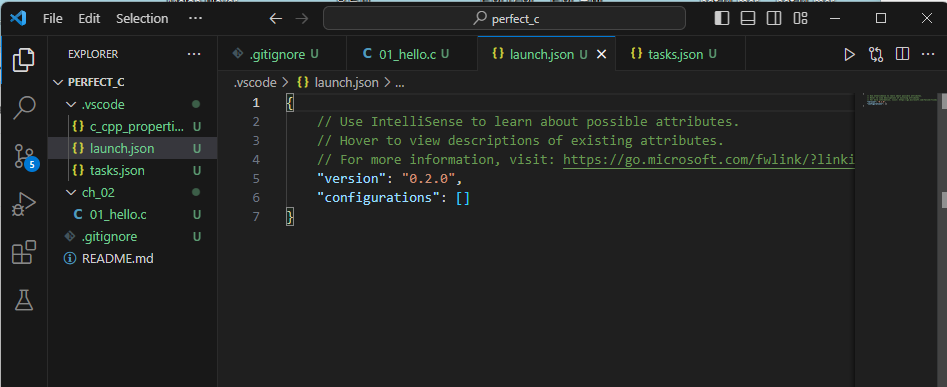Open the Search view icon

[24, 107]
